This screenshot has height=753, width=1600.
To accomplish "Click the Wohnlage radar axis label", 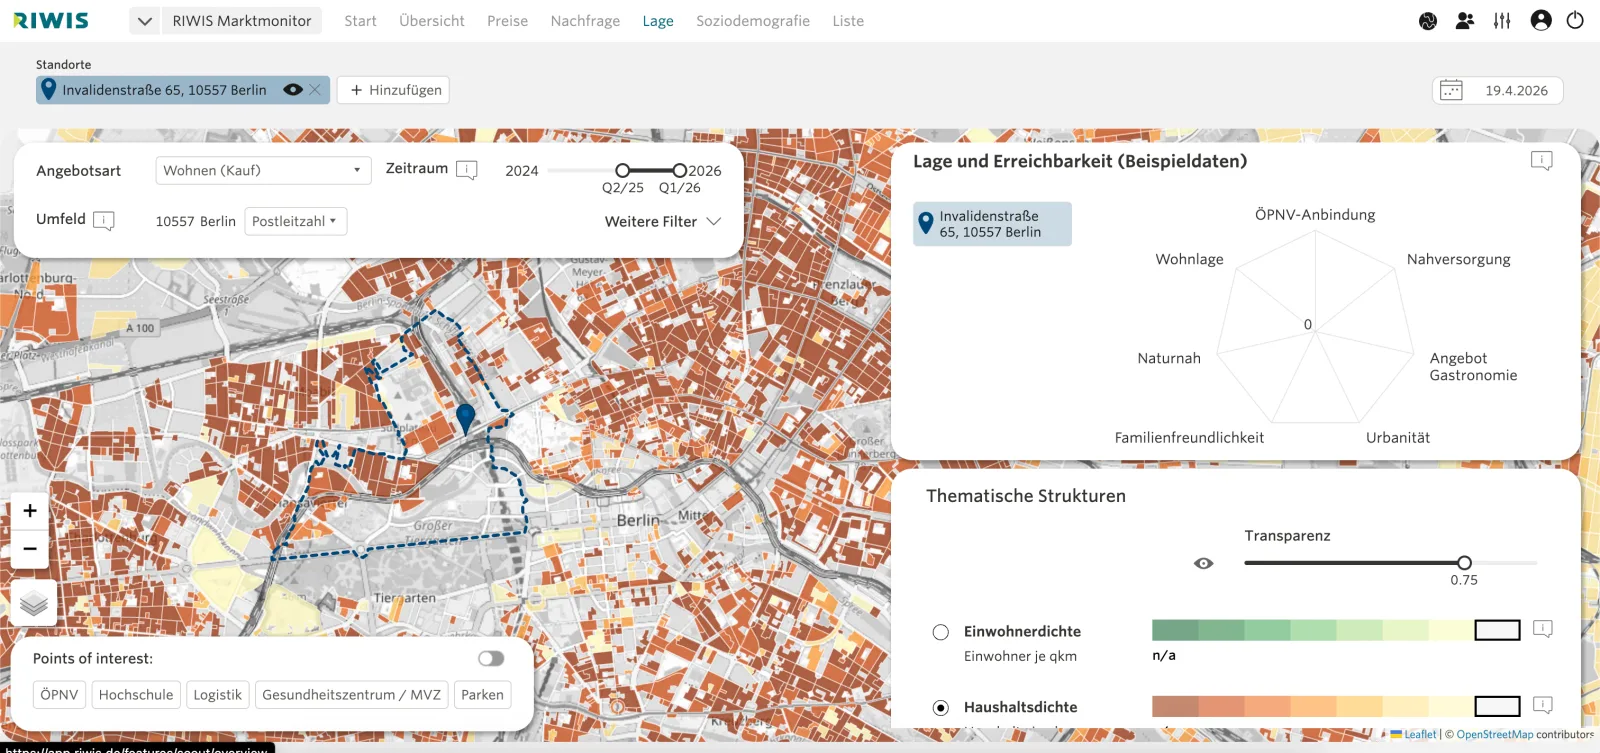I will click(x=1189, y=259).
